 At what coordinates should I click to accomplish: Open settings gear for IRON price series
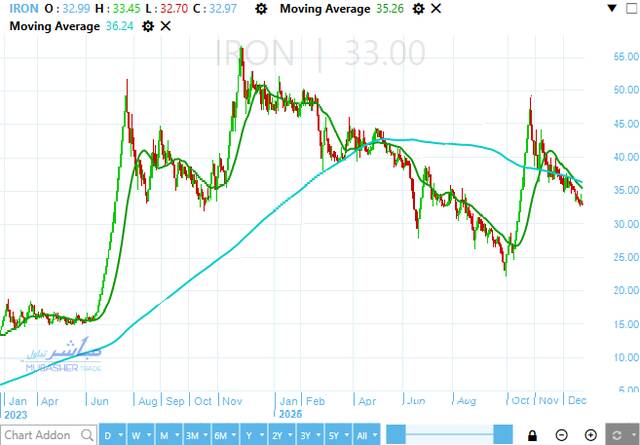tap(261, 9)
